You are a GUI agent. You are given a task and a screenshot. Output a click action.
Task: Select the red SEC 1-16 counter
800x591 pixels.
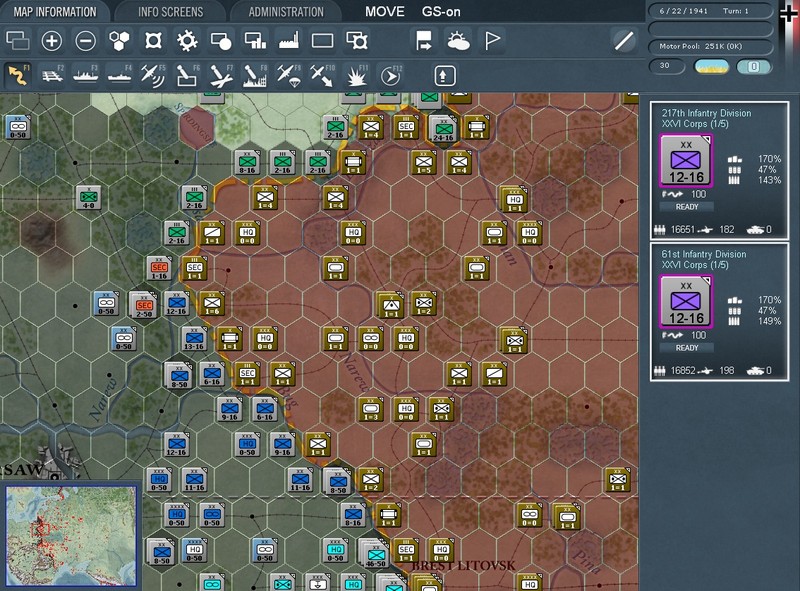click(x=159, y=267)
